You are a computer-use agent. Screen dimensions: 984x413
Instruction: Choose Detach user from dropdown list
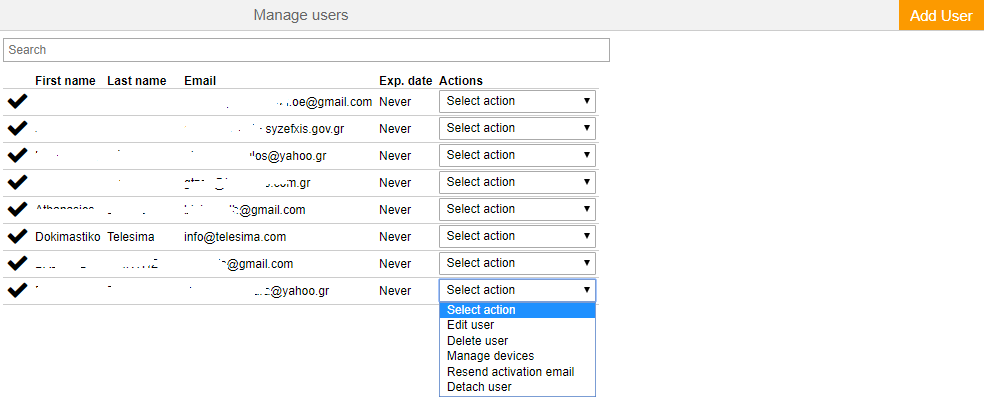517,387
